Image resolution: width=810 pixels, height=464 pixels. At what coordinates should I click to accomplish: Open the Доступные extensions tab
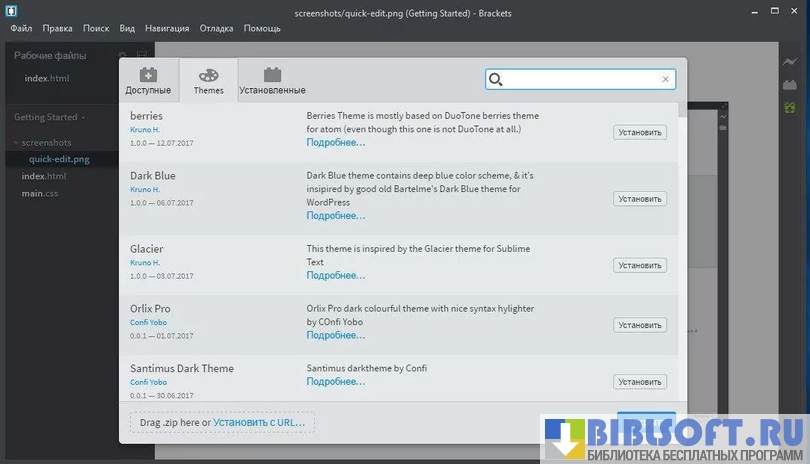[148, 81]
